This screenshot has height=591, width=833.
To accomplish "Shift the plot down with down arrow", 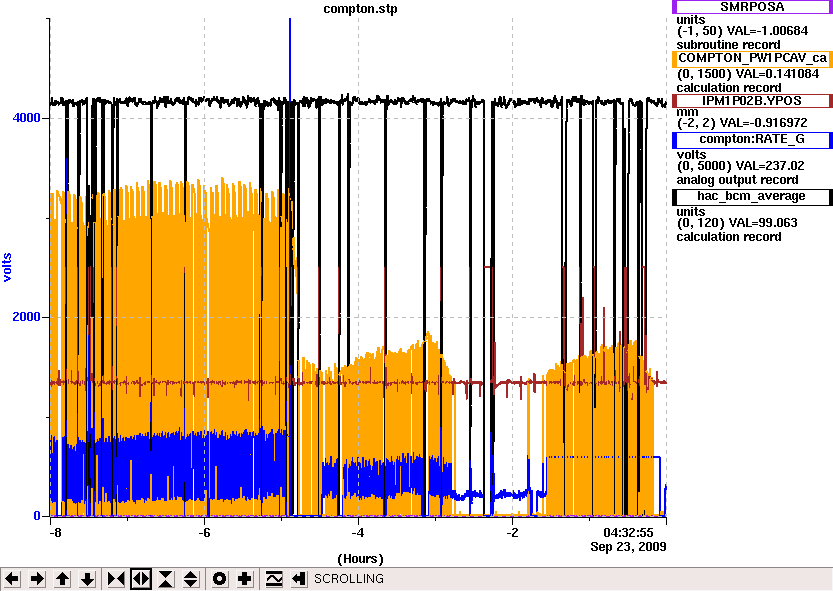I will (88, 579).
